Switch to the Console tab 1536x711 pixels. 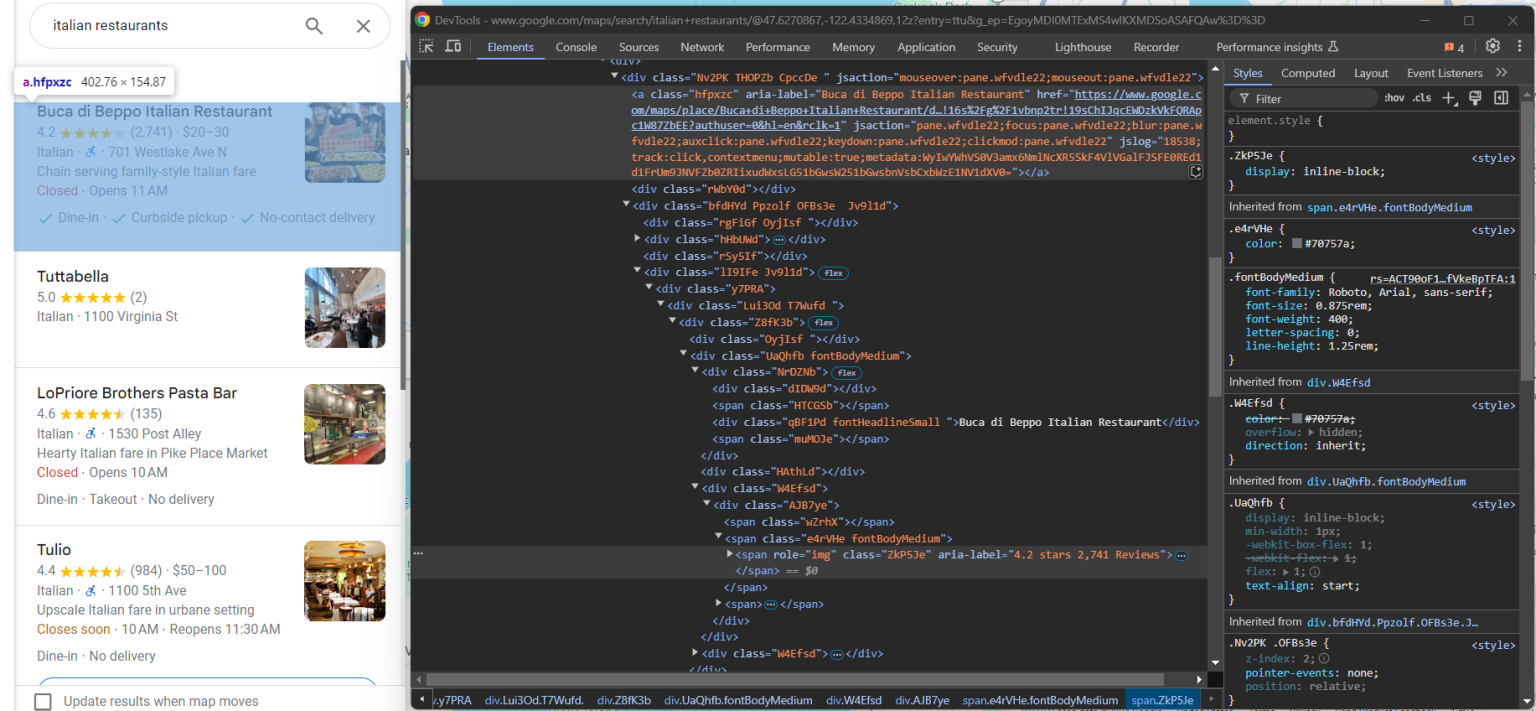tap(576, 46)
